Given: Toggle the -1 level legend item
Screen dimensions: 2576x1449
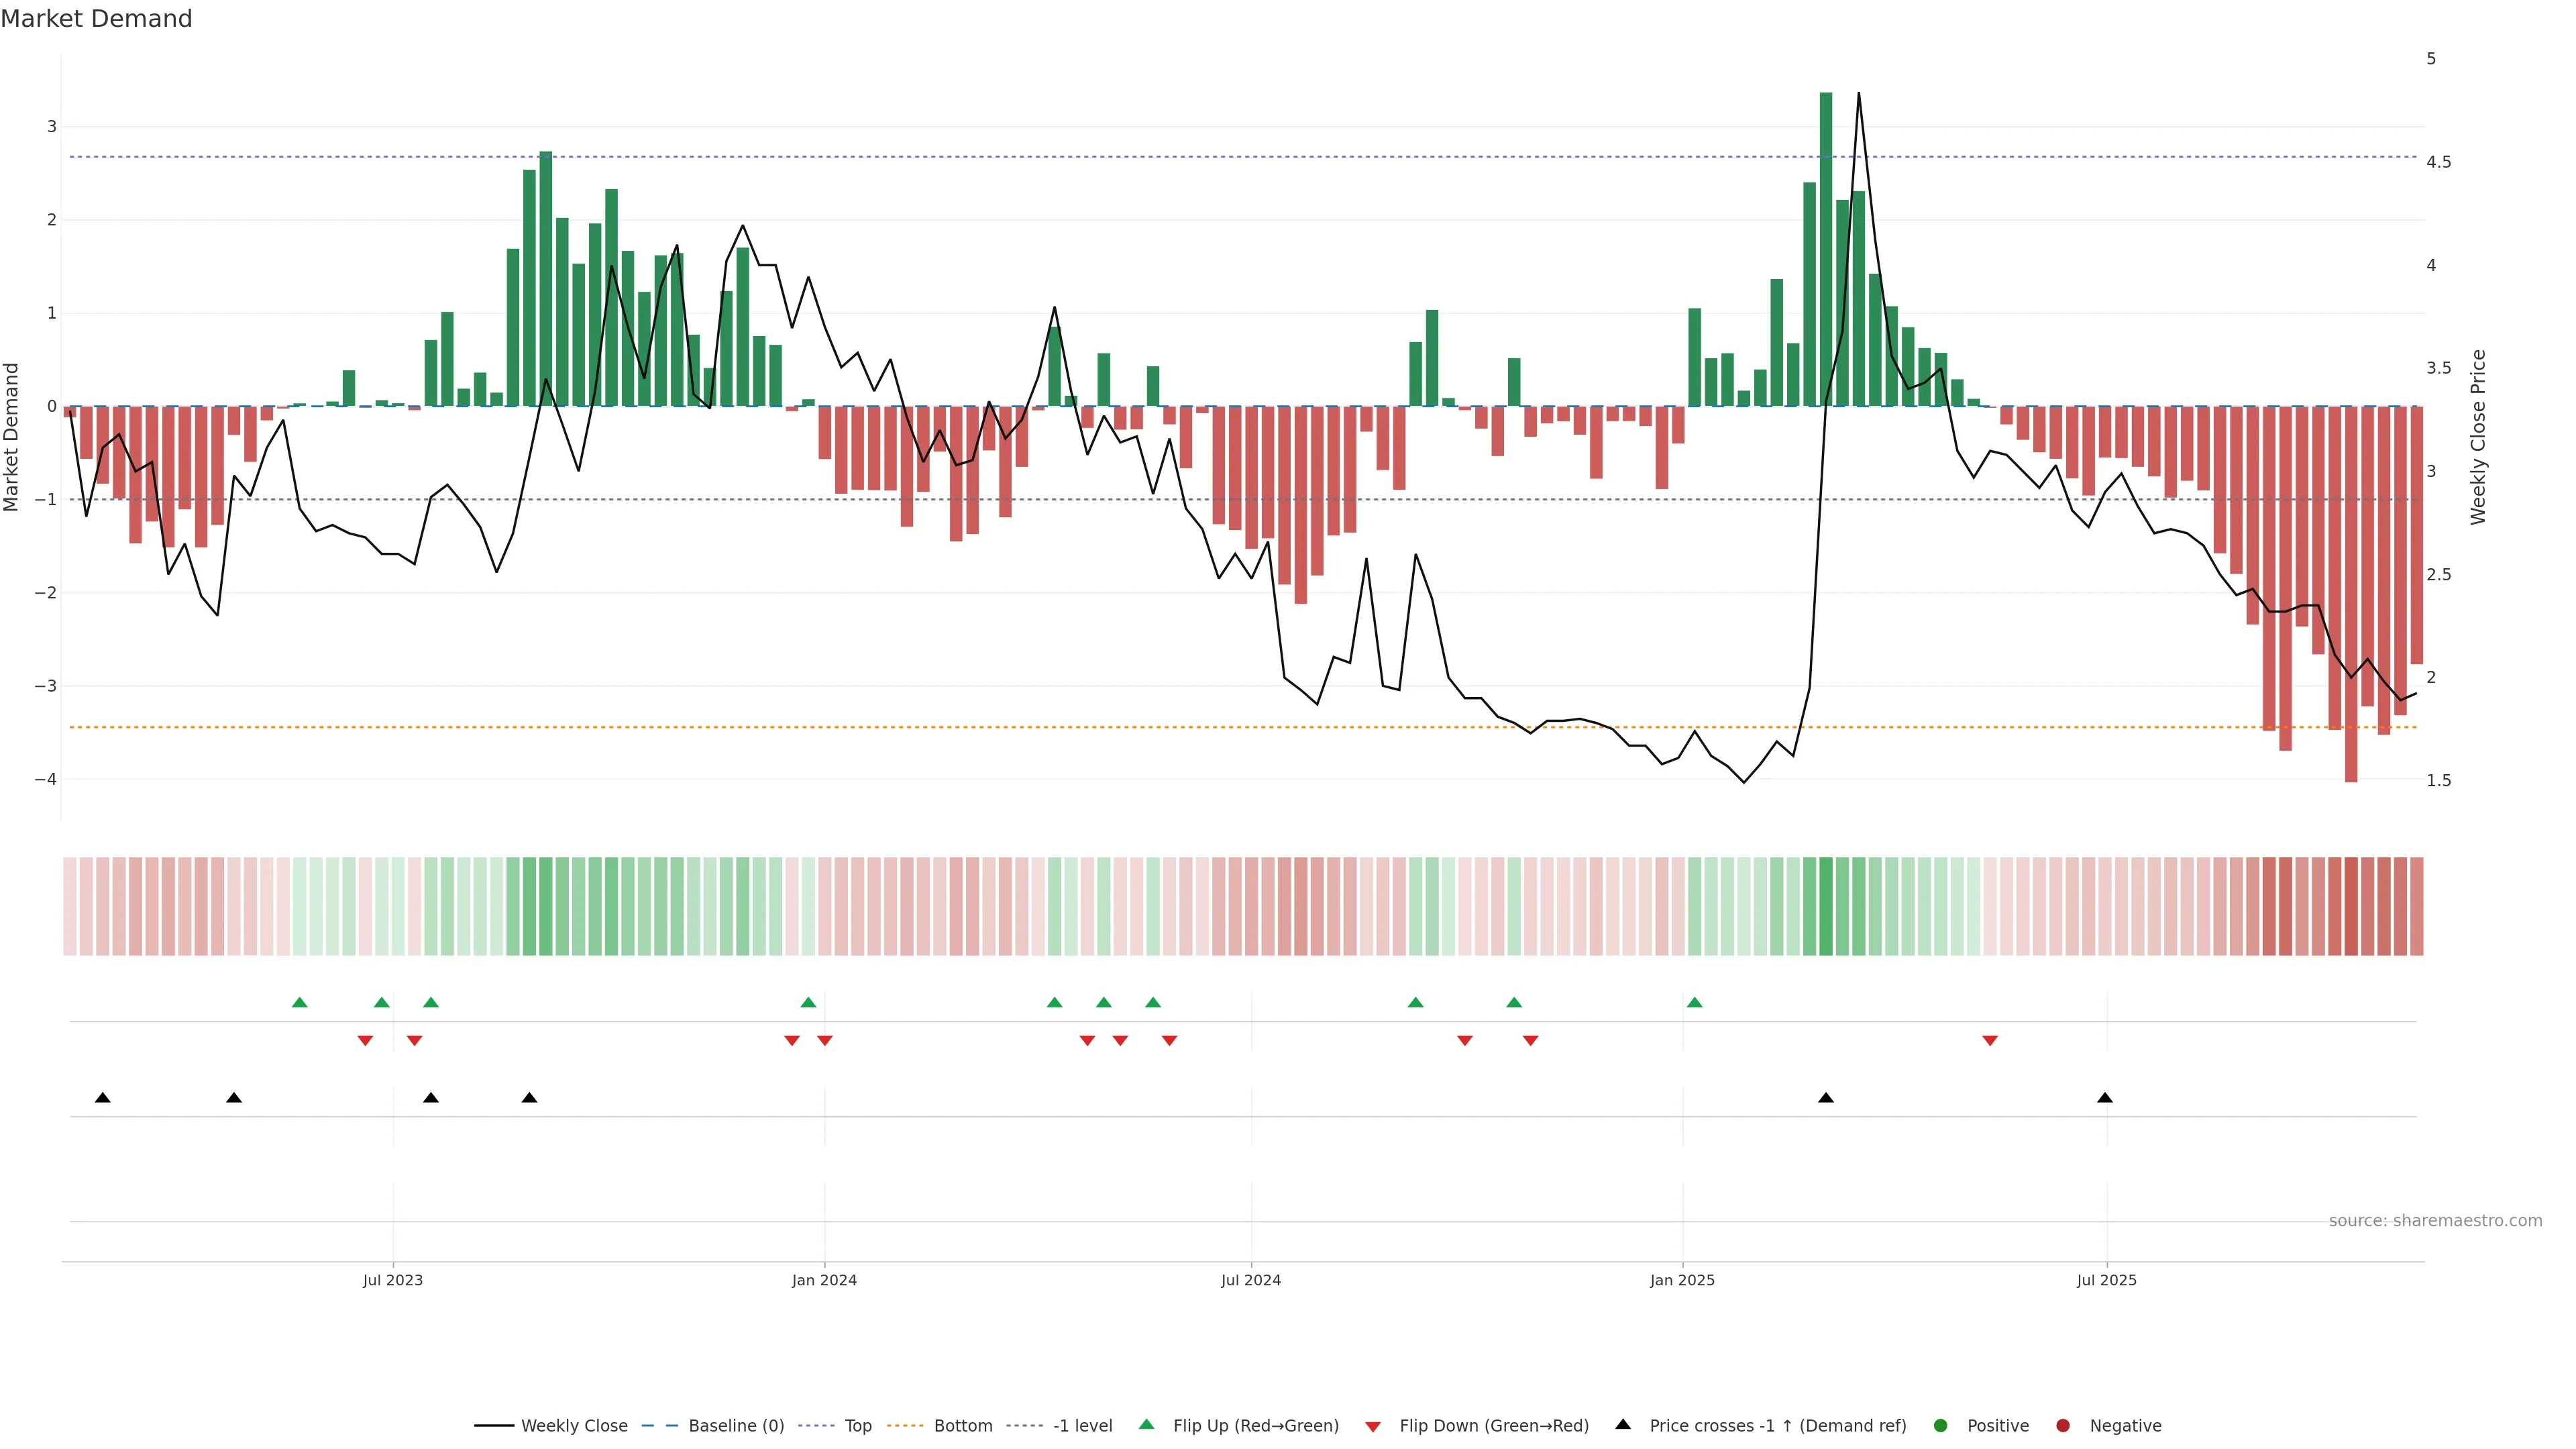Looking at the screenshot, I should [1082, 1425].
